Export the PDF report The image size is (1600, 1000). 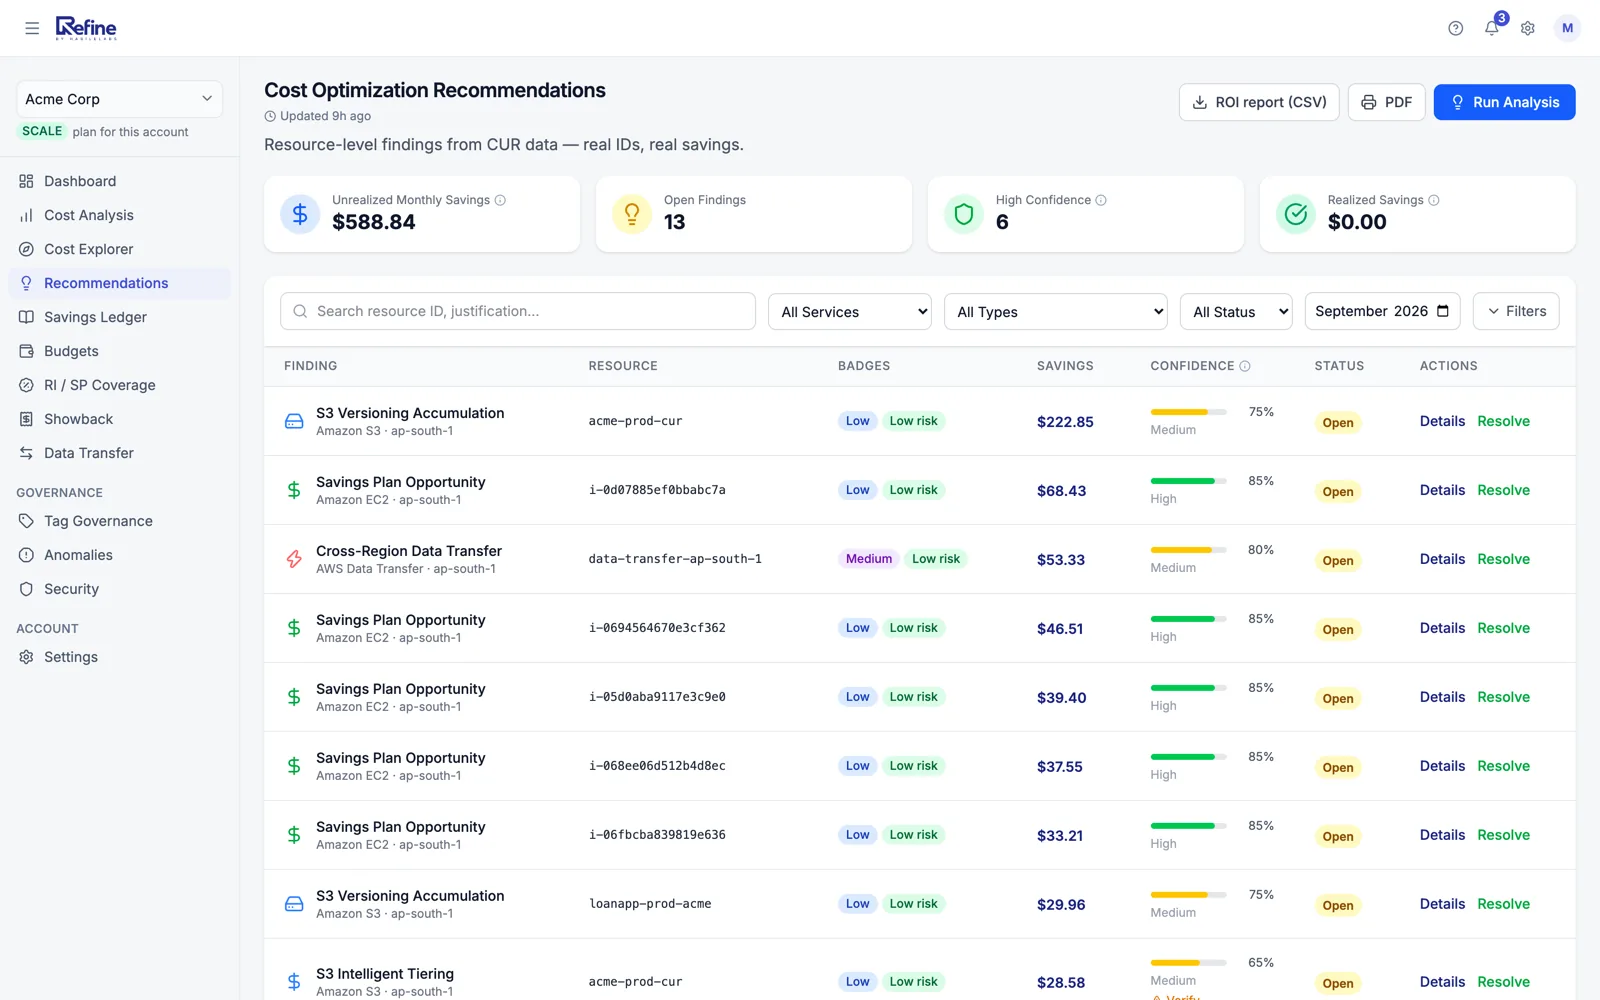click(x=1386, y=102)
